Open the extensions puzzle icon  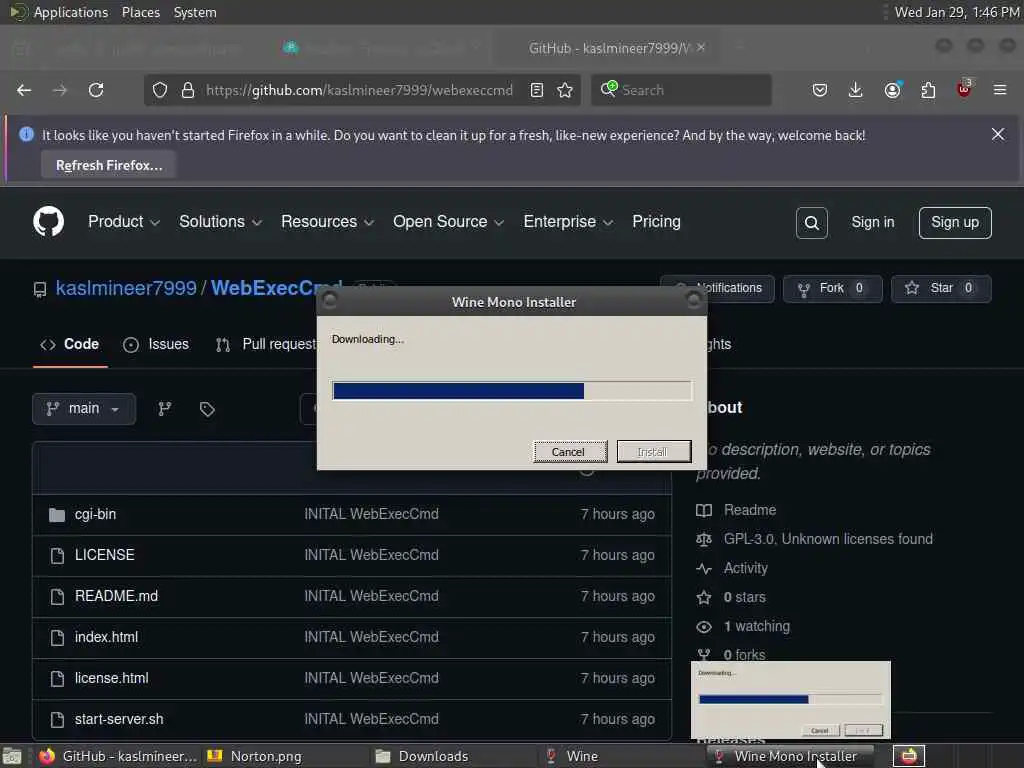(x=928, y=90)
